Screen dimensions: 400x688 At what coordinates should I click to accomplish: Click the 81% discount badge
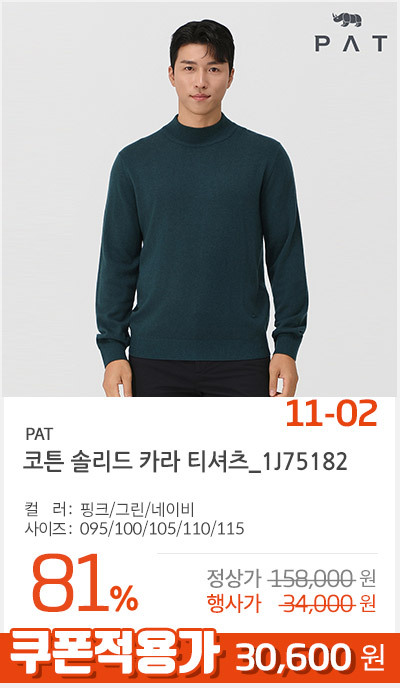click(85, 584)
